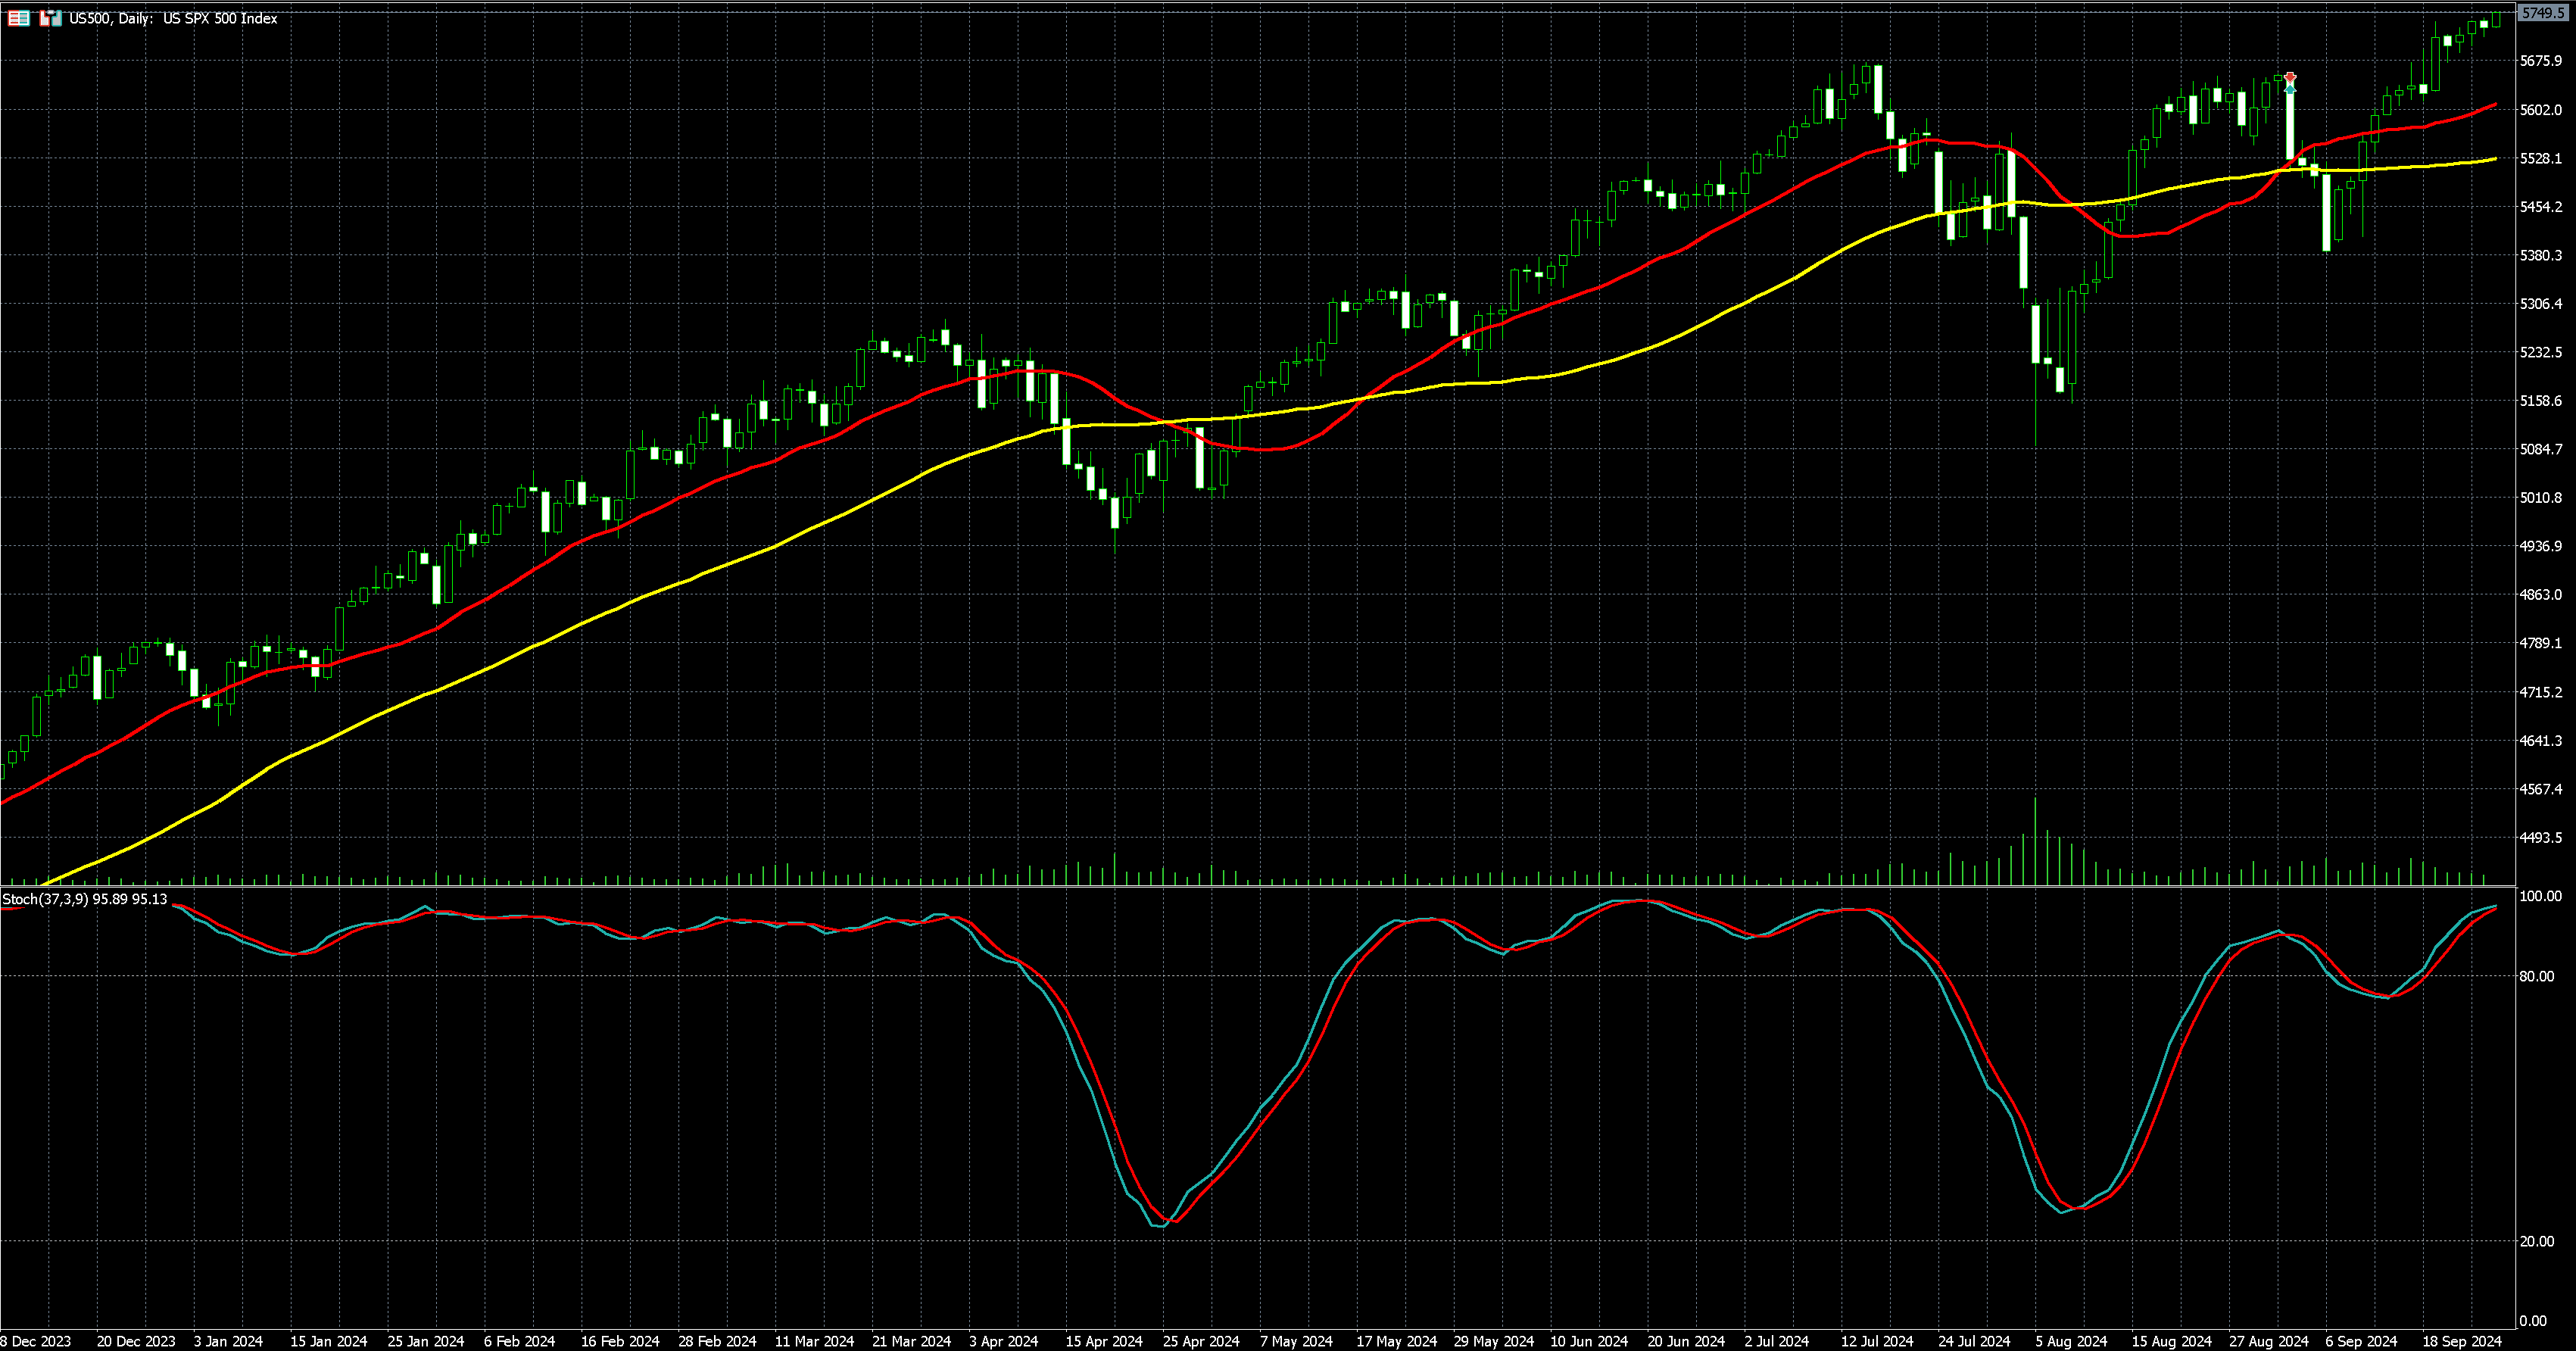2576x1351 pixels.
Task: Click the 5 Aug 2024 date label
Action: point(2070,1341)
